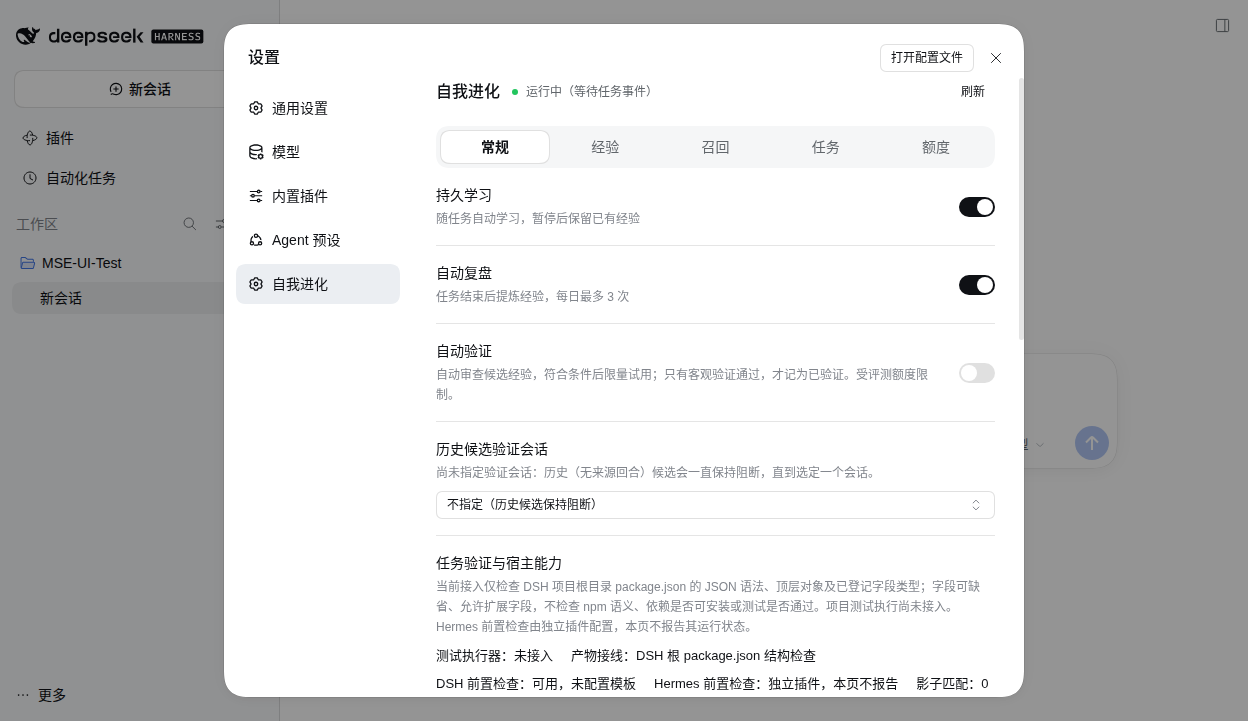Click the ellipsis icon beside 更多
The image size is (1248, 721).
pos(23,695)
